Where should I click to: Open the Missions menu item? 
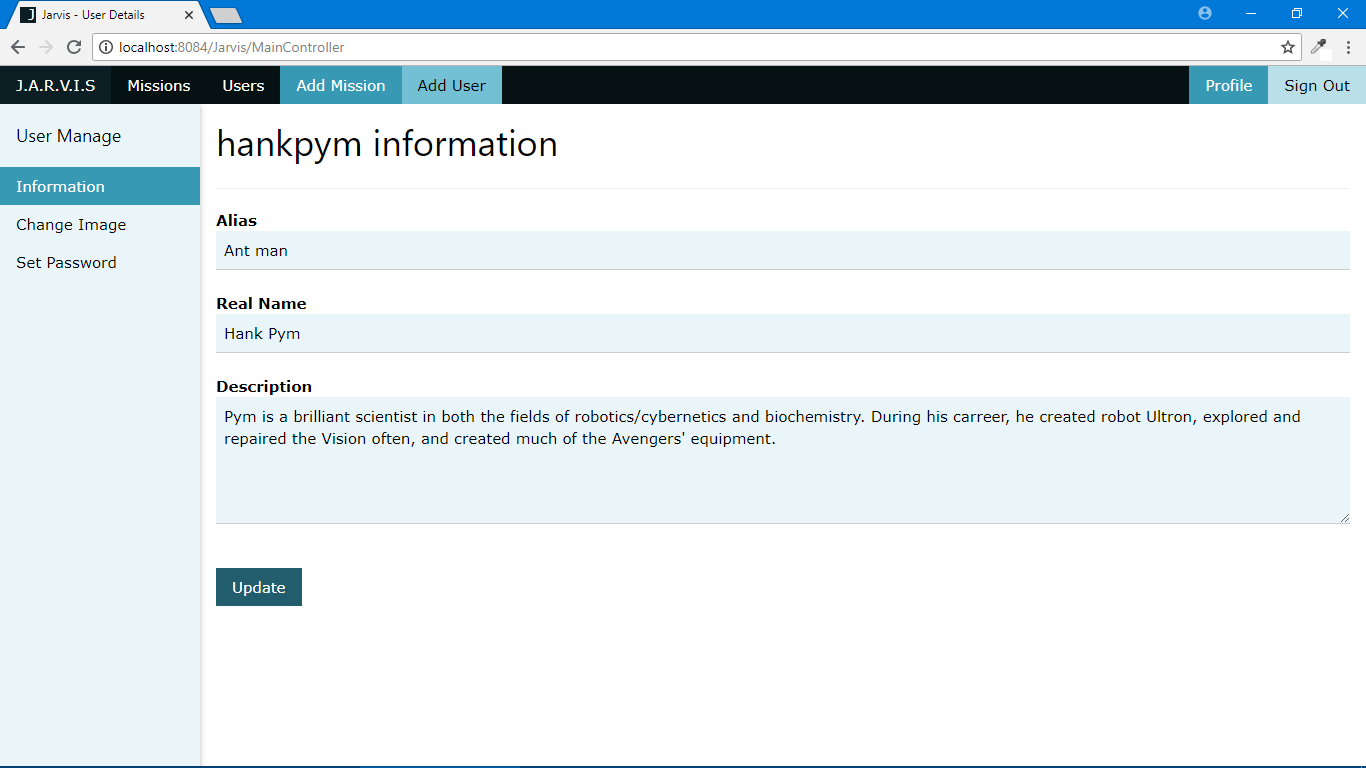tap(159, 85)
